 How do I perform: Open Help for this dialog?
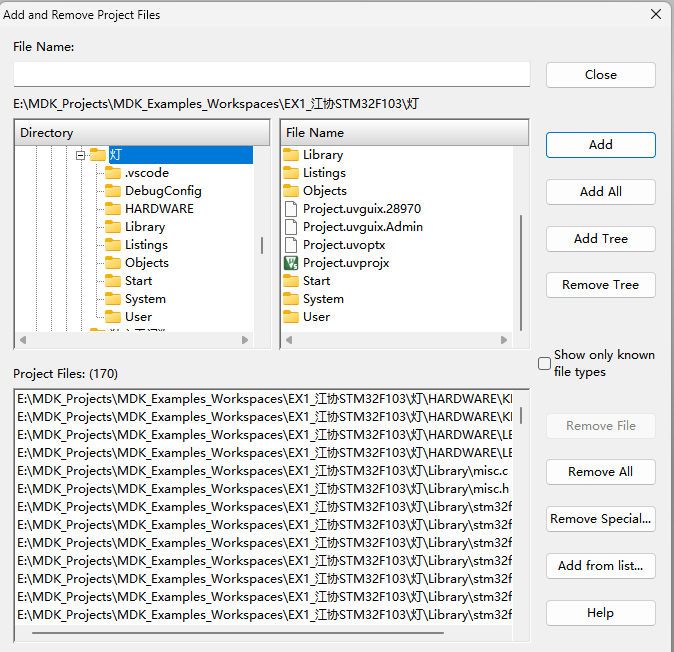(x=600, y=613)
